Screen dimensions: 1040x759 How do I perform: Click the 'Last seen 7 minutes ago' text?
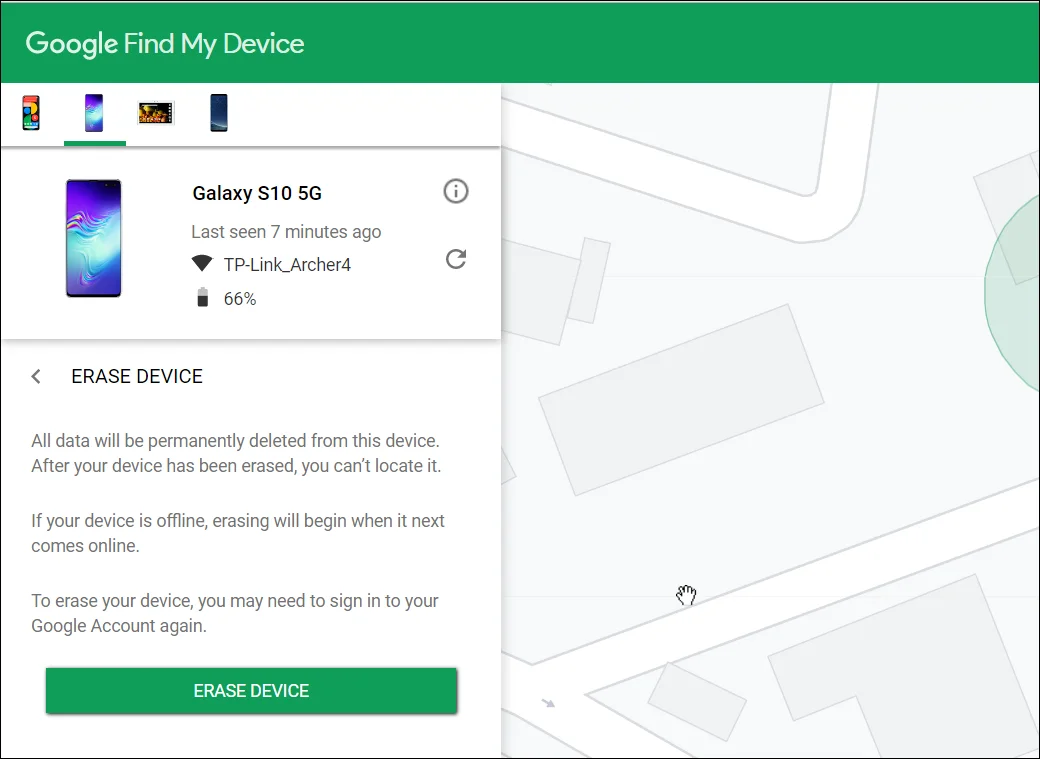(x=286, y=232)
